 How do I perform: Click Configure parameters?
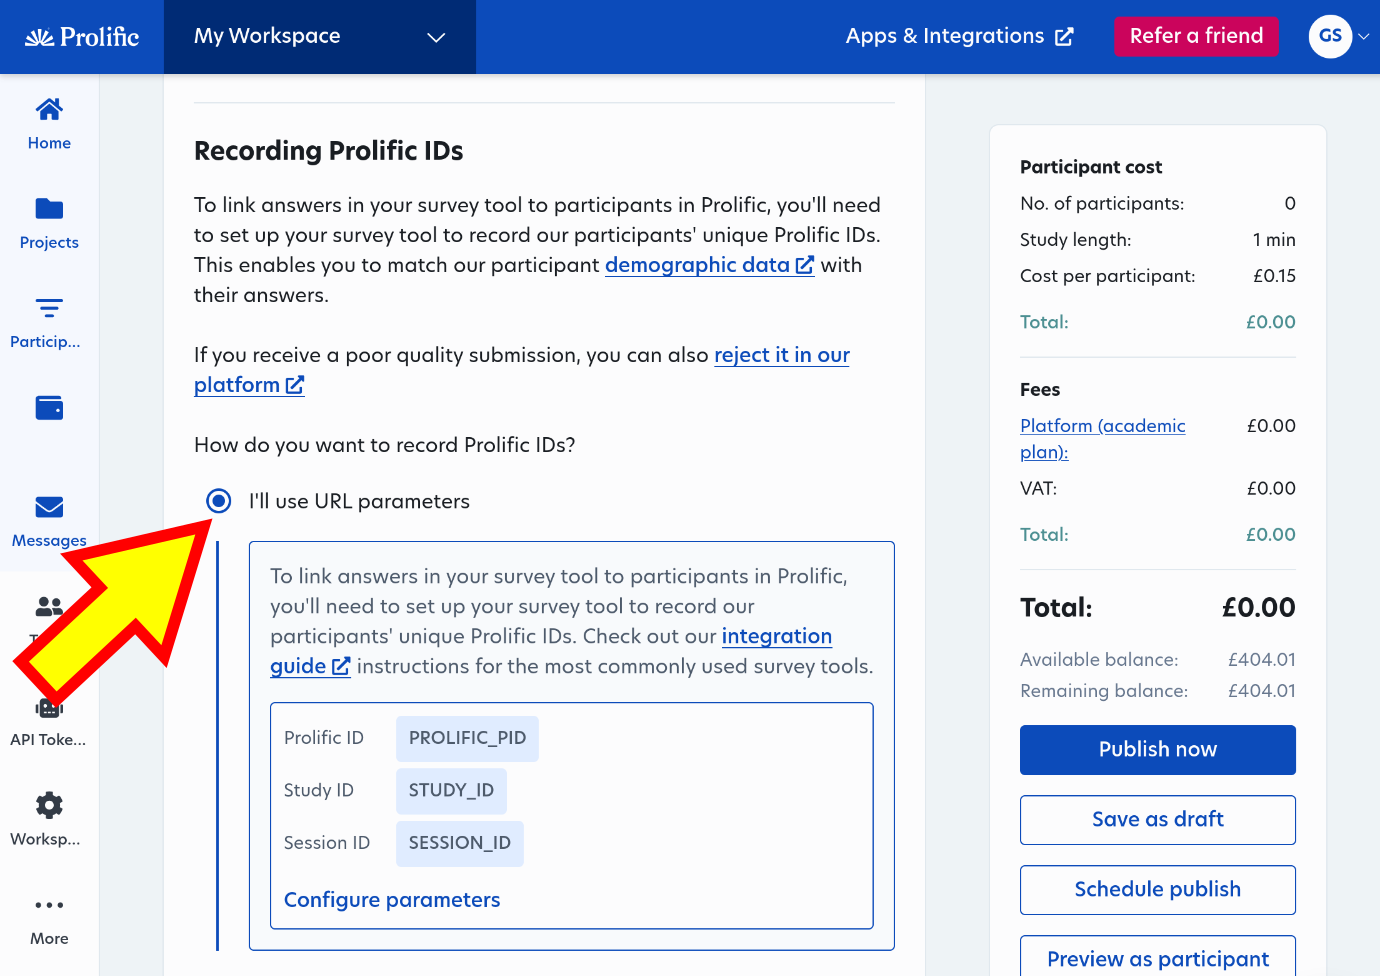click(x=392, y=900)
